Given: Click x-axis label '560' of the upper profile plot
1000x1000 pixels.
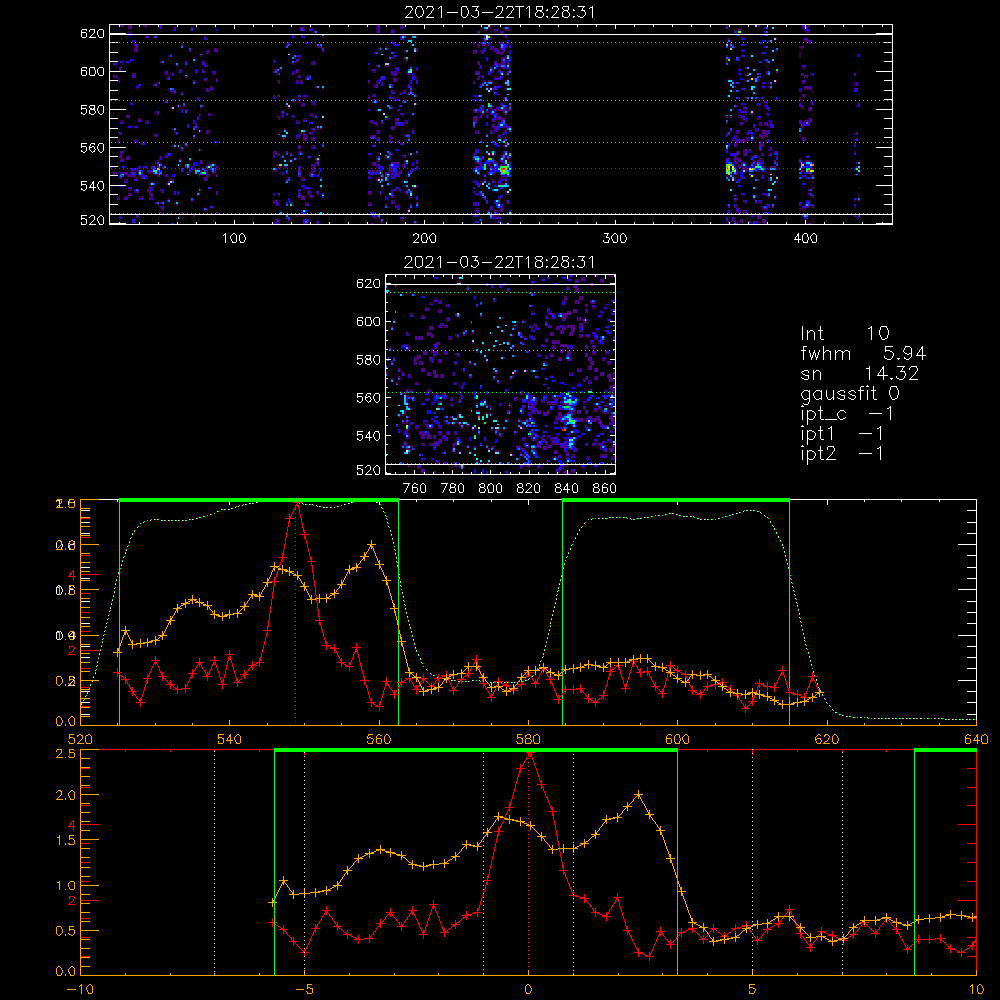Looking at the screenshot, I should [379, 740].
